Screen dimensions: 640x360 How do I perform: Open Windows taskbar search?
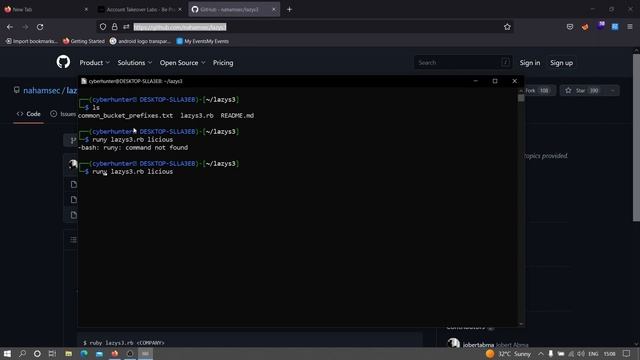[22, 354]
